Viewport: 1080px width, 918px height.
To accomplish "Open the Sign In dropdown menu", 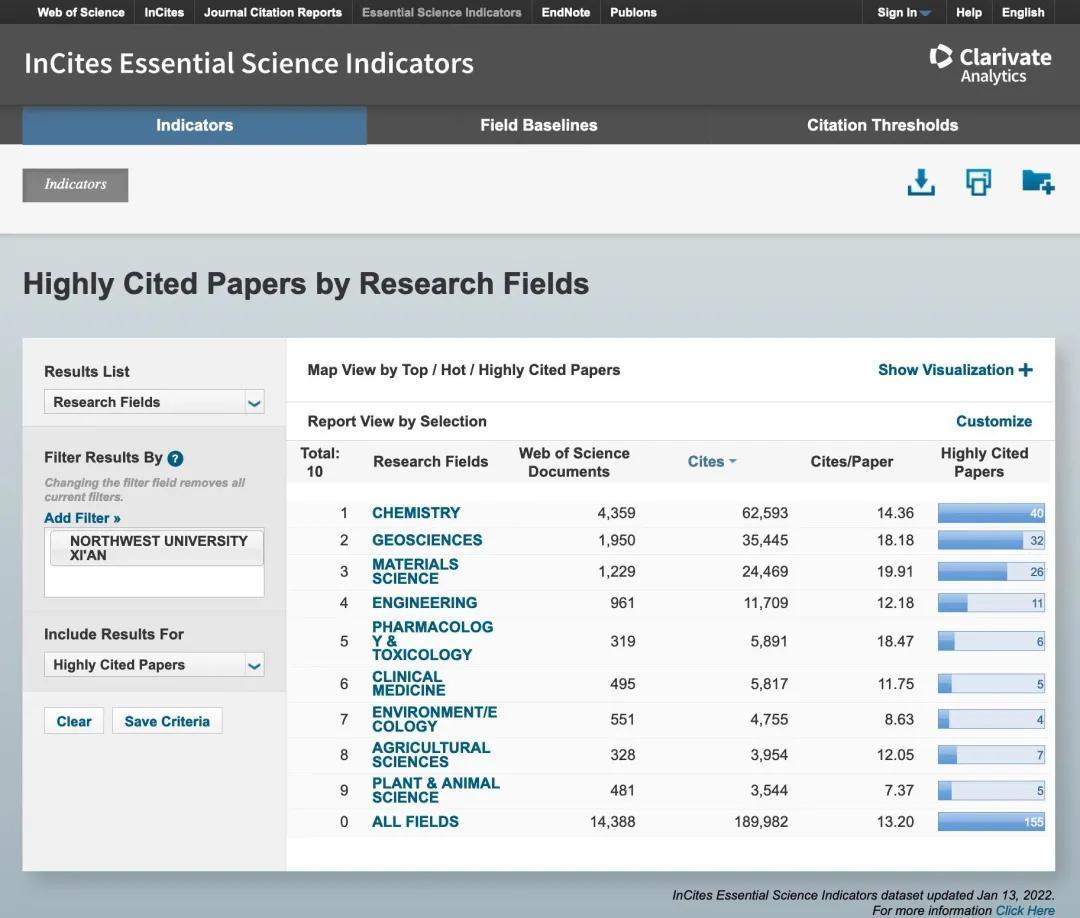I will pos(904,13).
